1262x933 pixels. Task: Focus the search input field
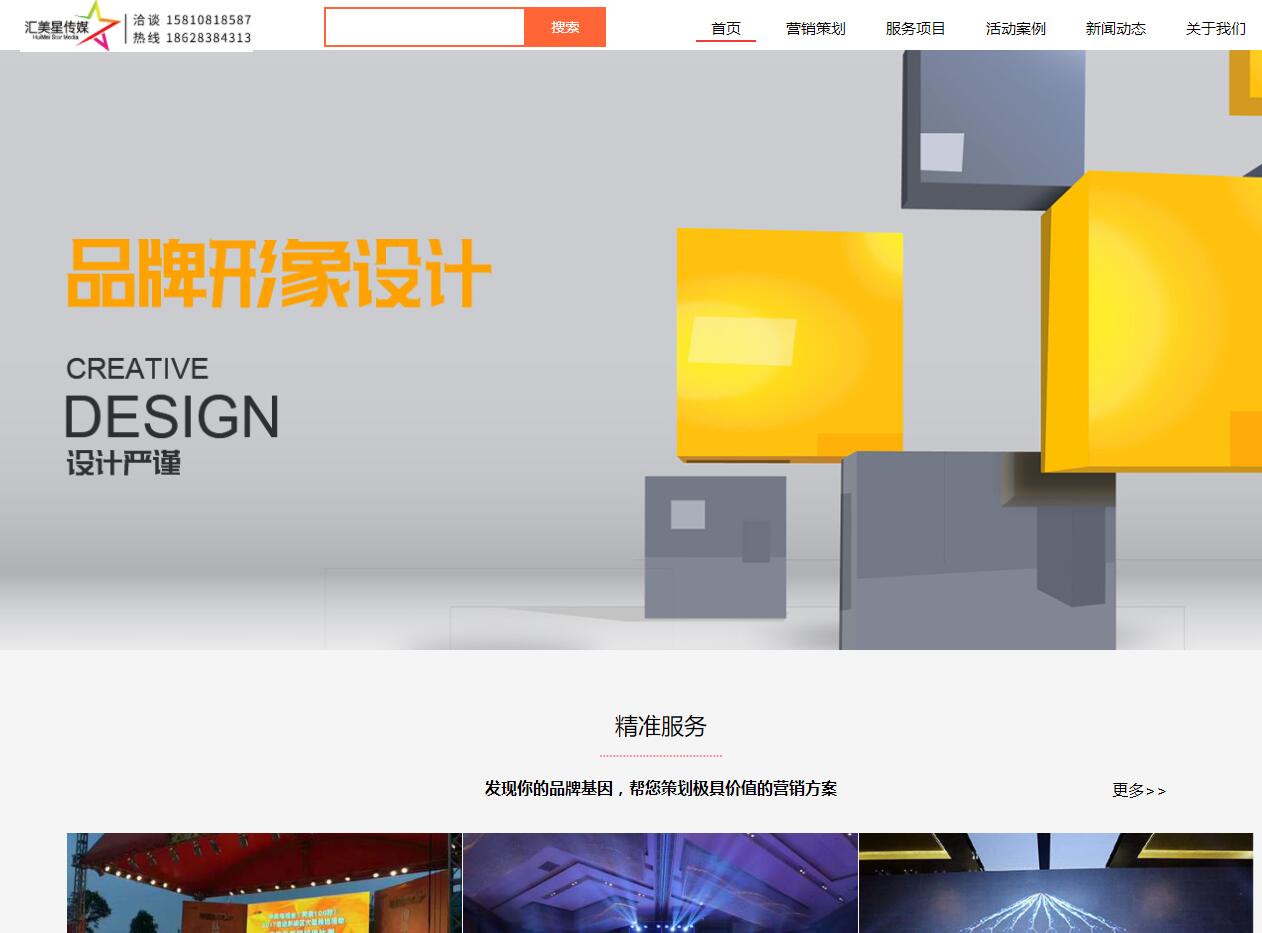pos(424,27)
